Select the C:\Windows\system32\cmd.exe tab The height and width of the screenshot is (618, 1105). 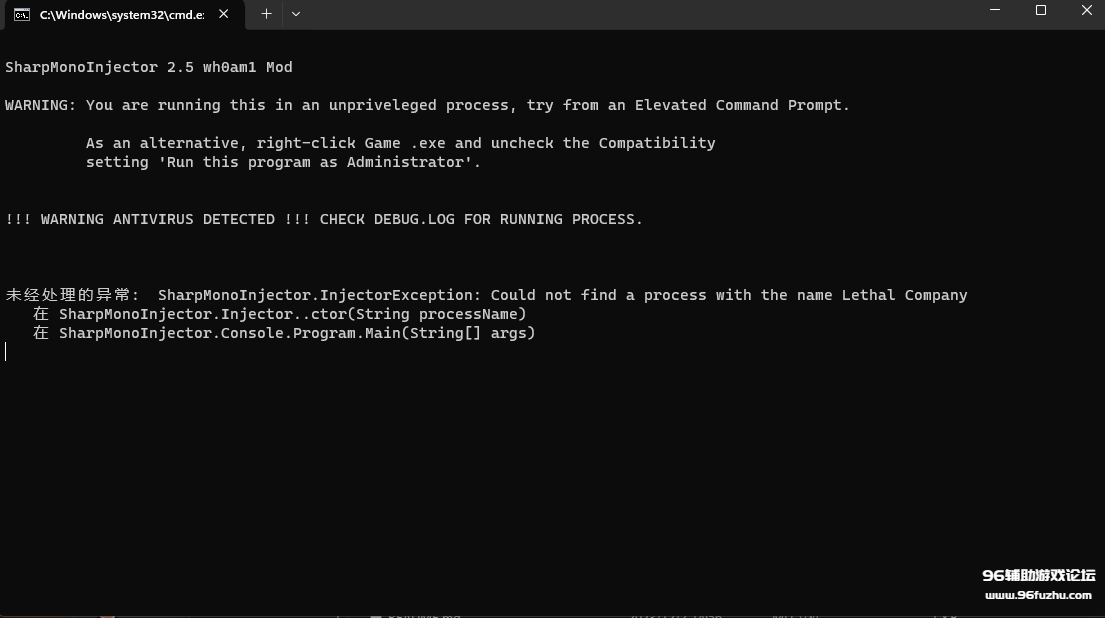[x=120, y=14]
